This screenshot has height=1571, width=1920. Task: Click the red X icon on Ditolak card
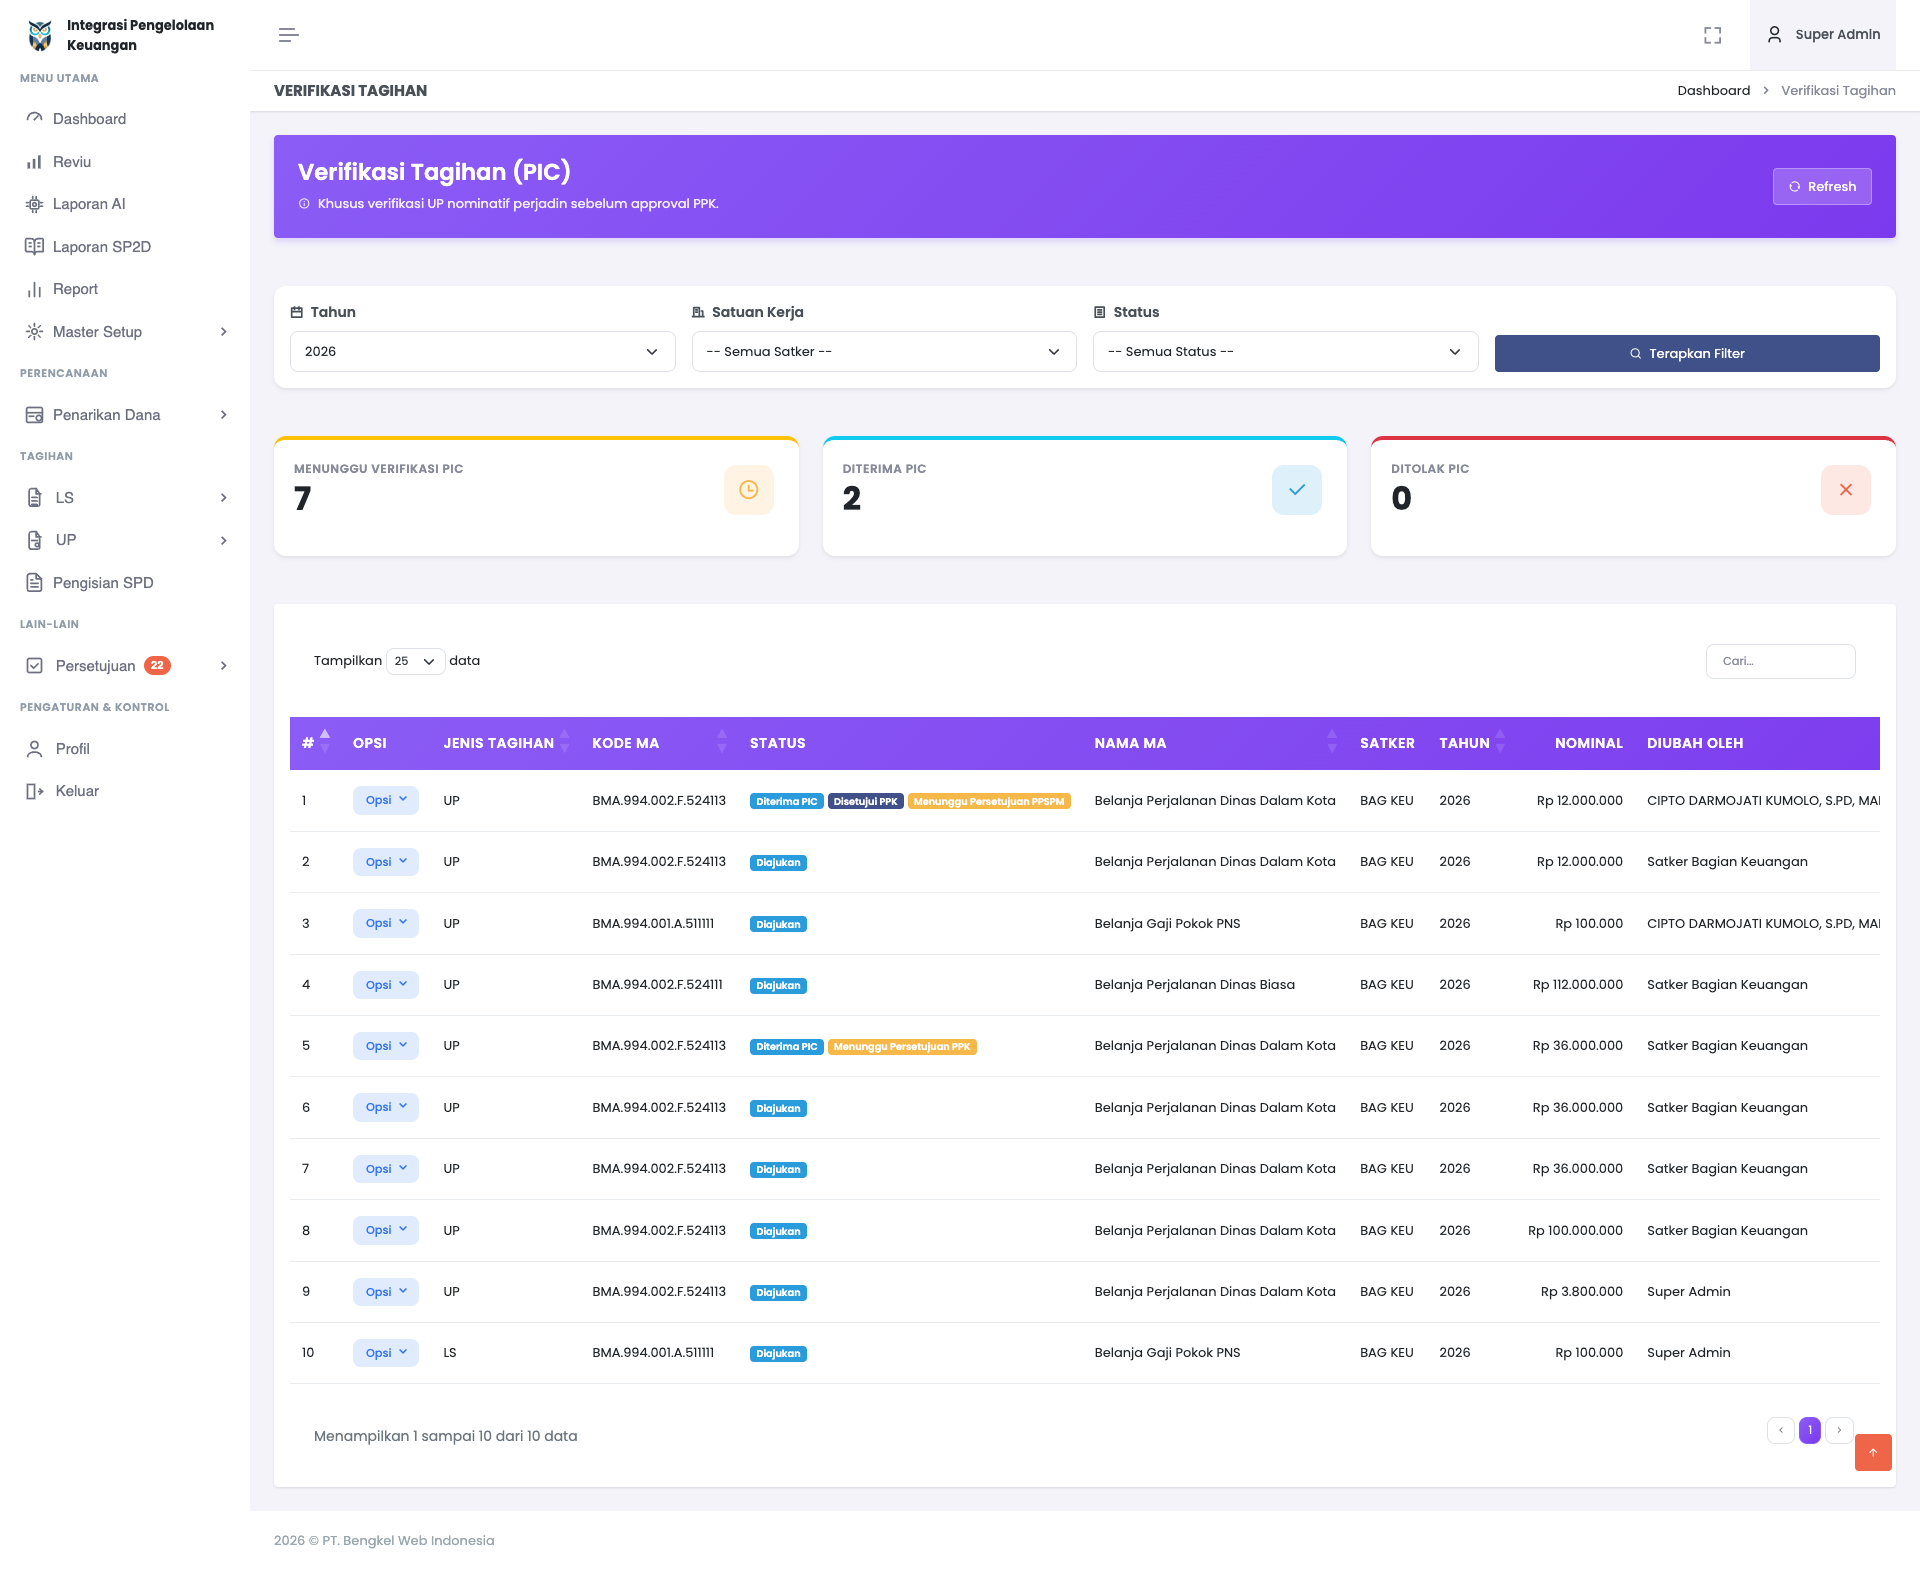pyautogui.click(x=1845, y=490)
